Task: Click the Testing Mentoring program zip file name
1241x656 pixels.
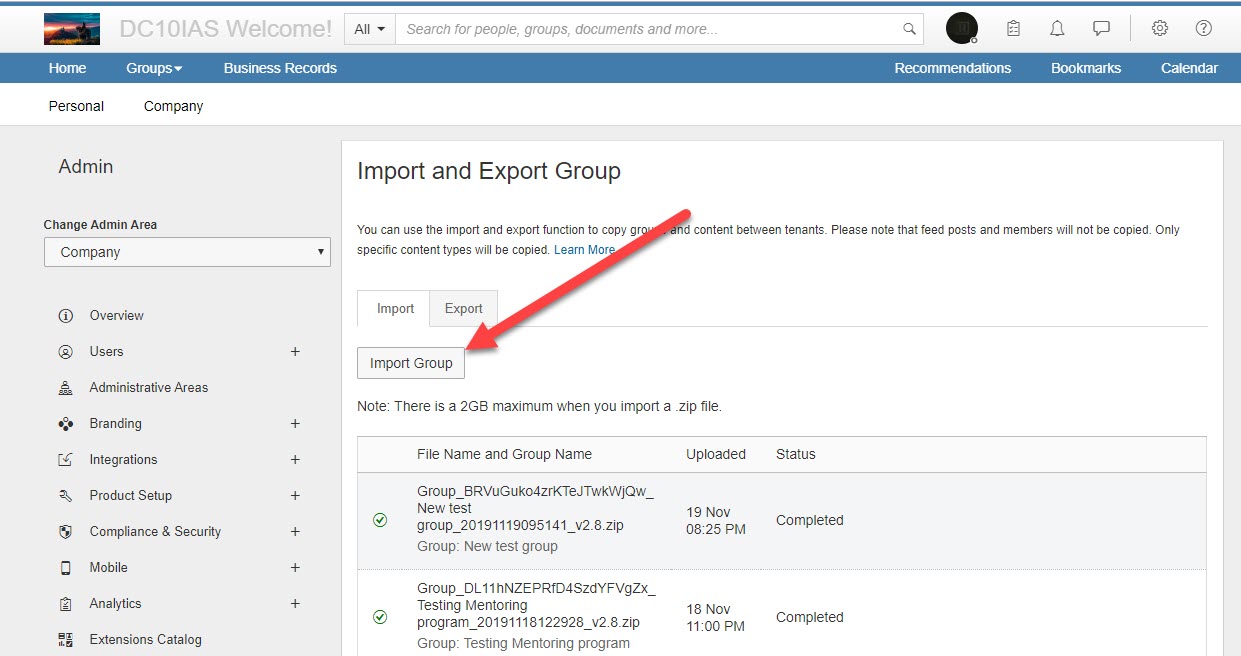Action: pos(536,605)
